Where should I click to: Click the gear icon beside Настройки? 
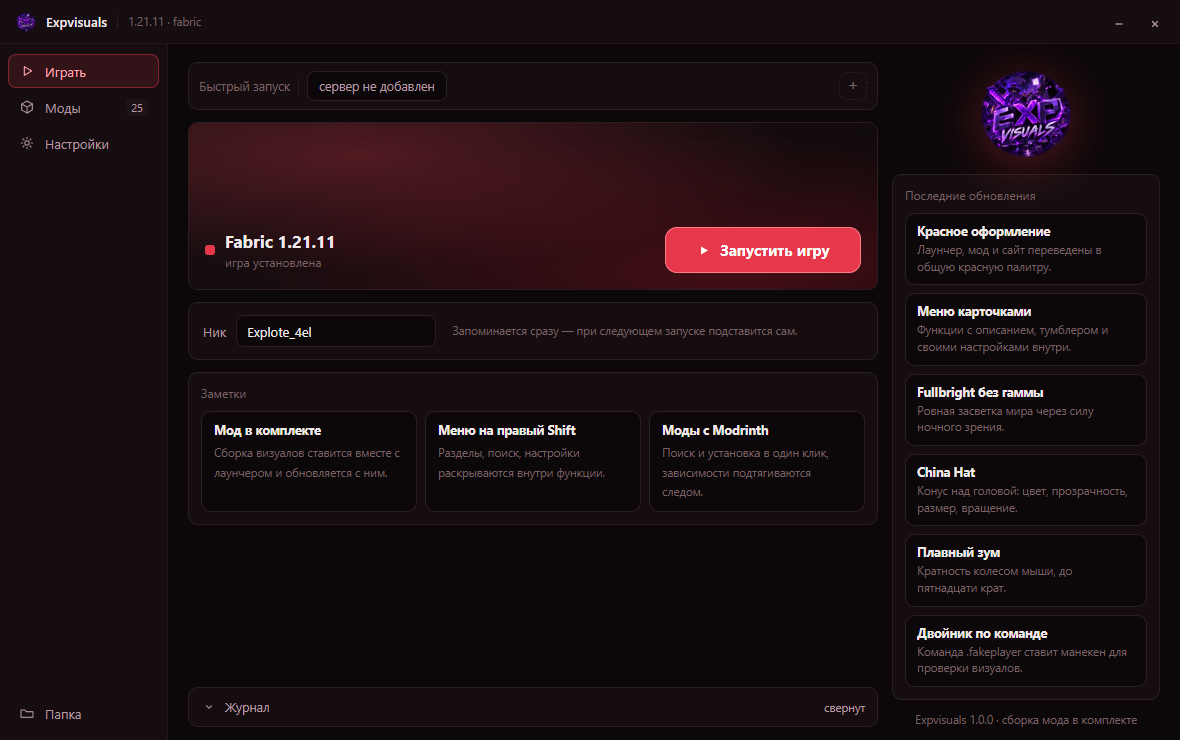click(27, 143)
